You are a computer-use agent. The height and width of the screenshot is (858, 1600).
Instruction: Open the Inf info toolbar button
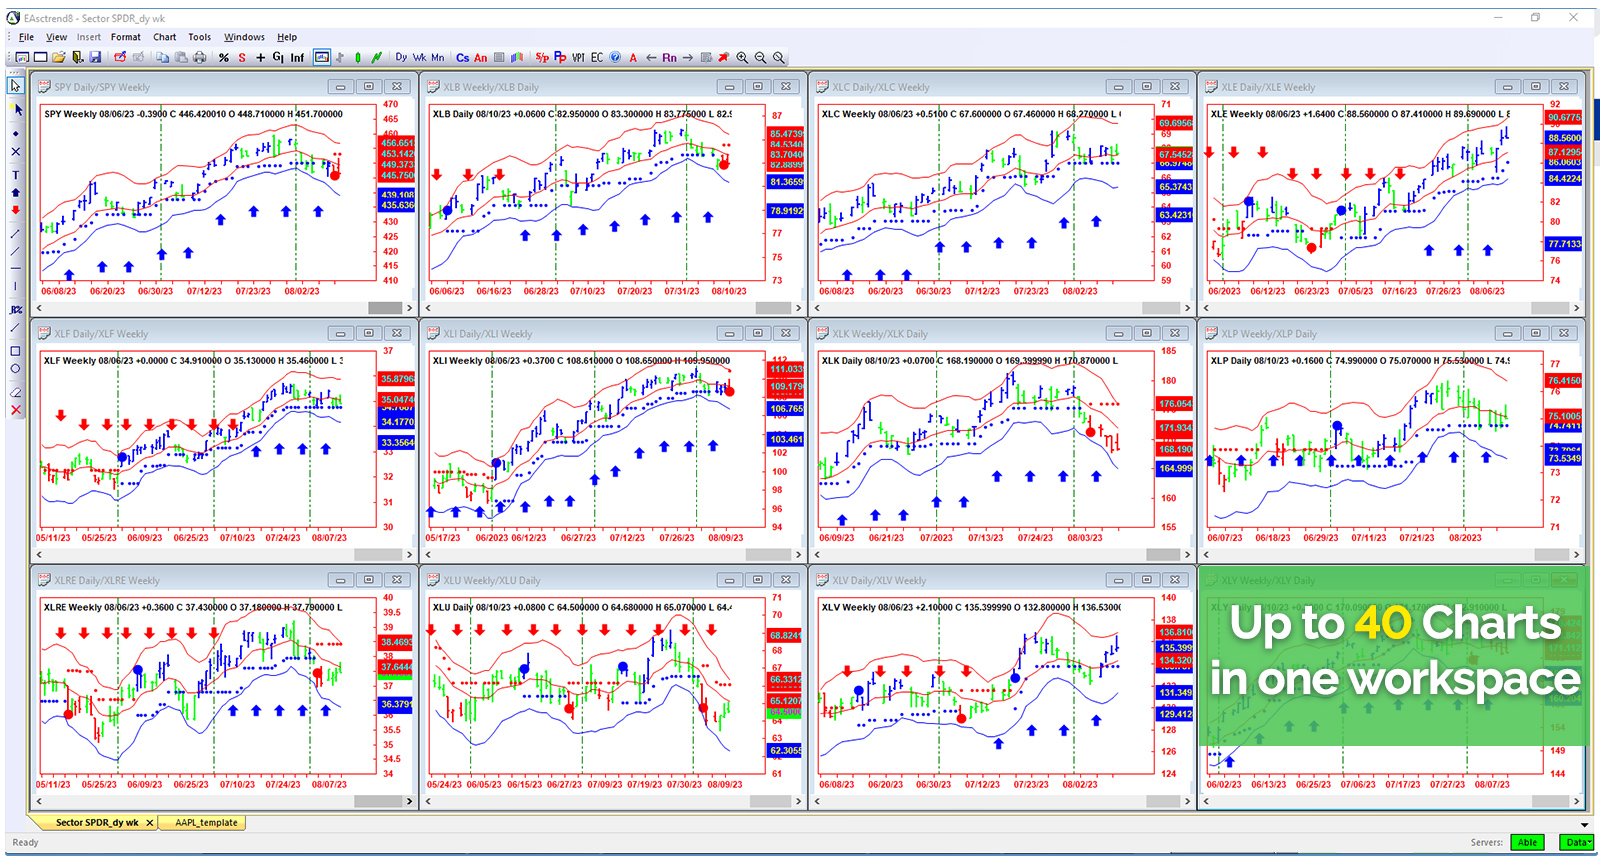pos(297,57)
